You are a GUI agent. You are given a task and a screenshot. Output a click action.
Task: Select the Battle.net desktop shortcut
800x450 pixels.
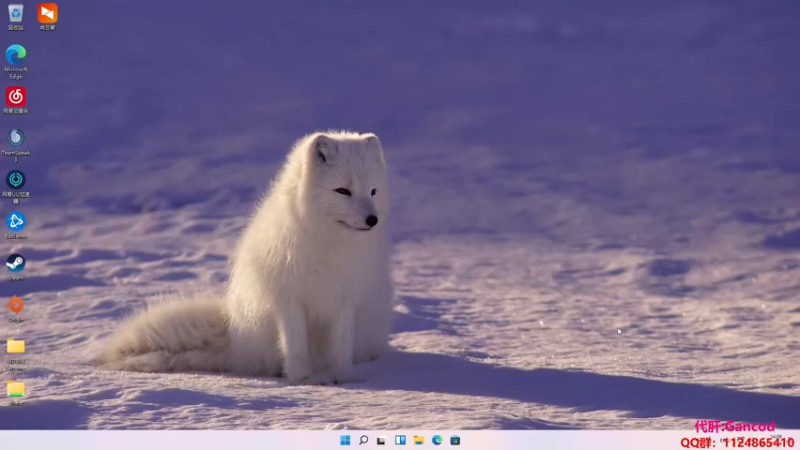[16, 226]
